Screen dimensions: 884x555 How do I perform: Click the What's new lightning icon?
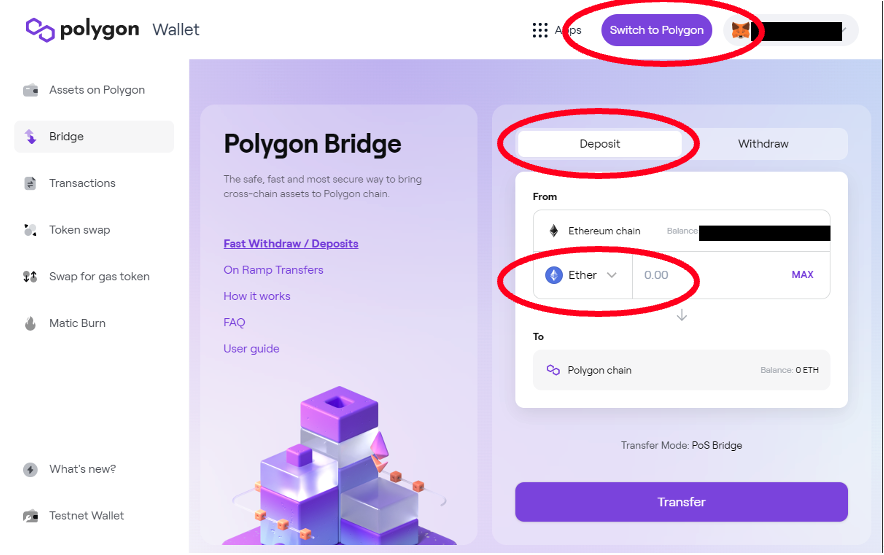click(x=30, y=469)
